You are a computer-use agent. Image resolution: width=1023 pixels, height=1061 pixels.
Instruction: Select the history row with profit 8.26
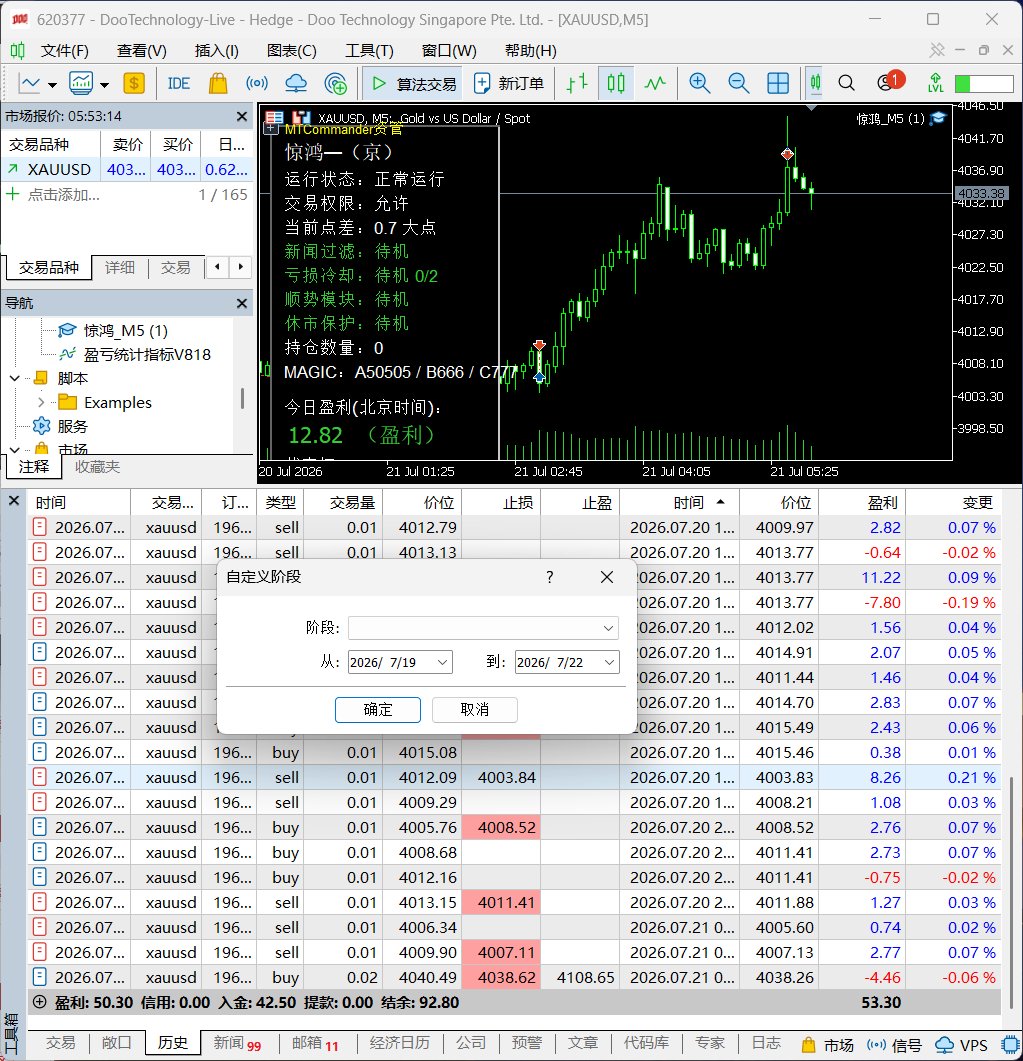point(514,777)
